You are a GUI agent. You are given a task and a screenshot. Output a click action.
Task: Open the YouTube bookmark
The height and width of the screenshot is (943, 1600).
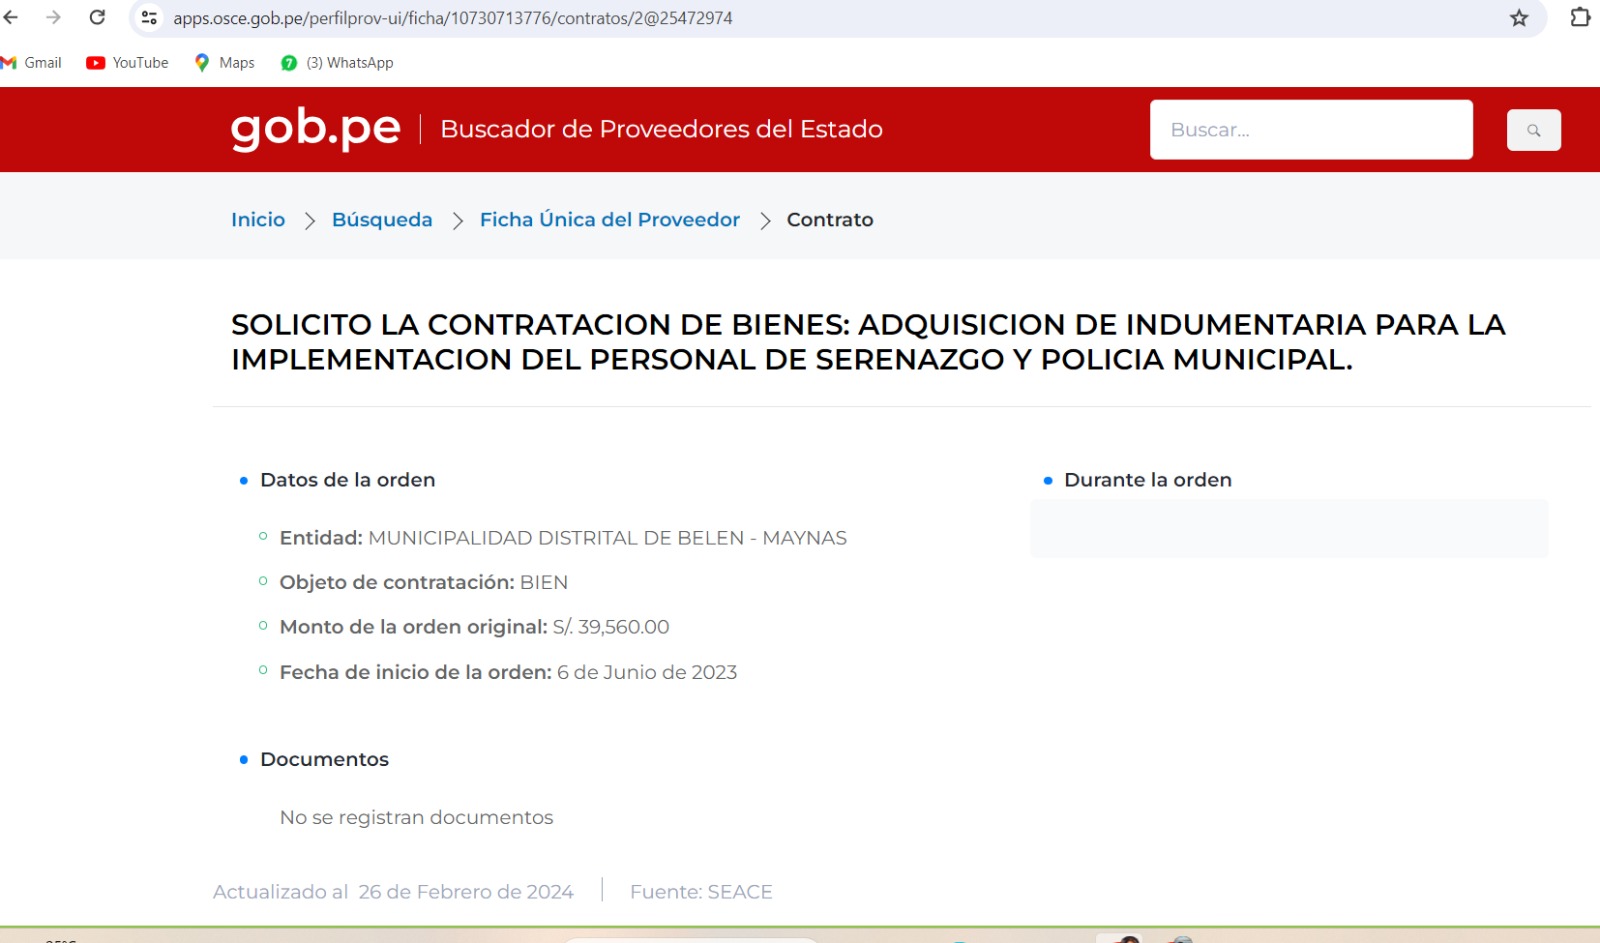[x=127, y=63]
